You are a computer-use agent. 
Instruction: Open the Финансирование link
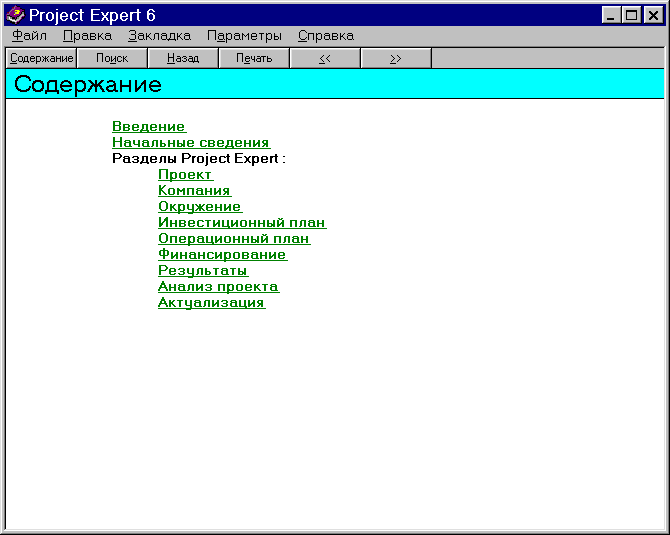pyautogui.click(x=222, y=254)
